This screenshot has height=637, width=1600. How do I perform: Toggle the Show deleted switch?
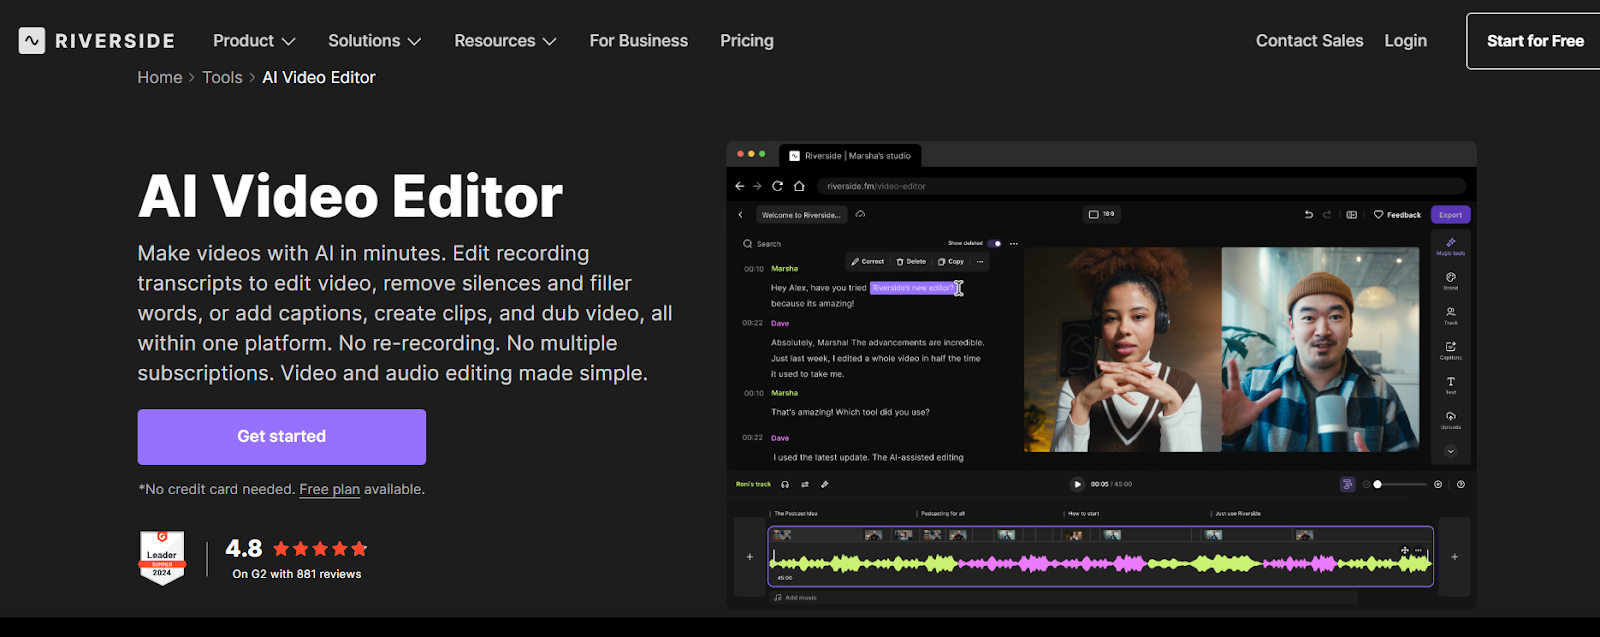coord(994,243)
